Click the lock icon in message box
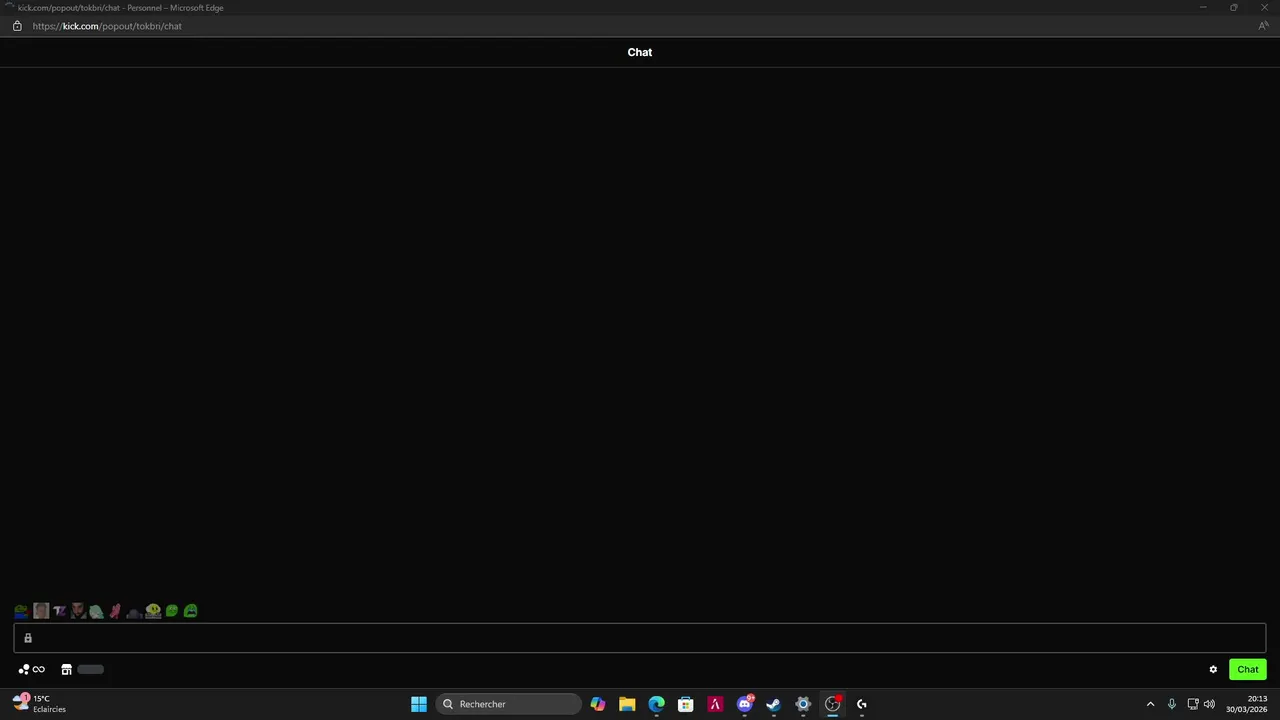The image size is (1280, 720). [28, 638]
